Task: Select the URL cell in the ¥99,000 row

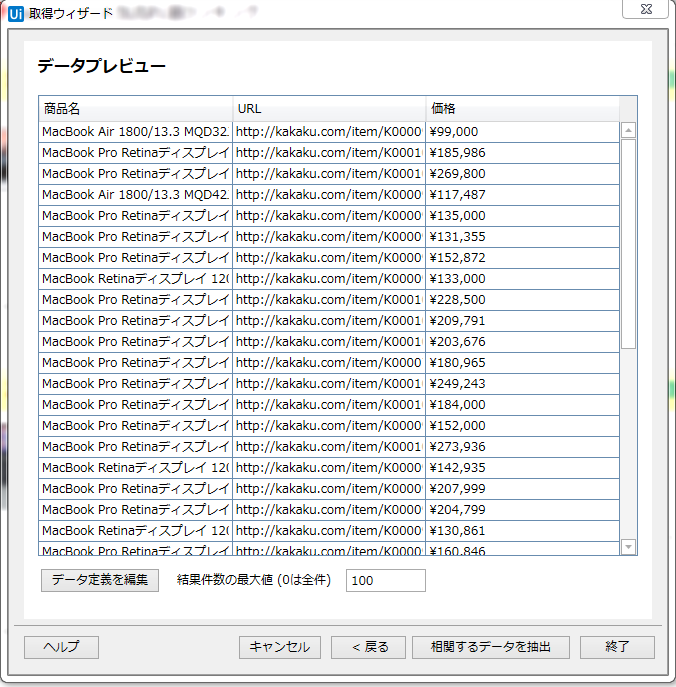Action: point(329,132)
